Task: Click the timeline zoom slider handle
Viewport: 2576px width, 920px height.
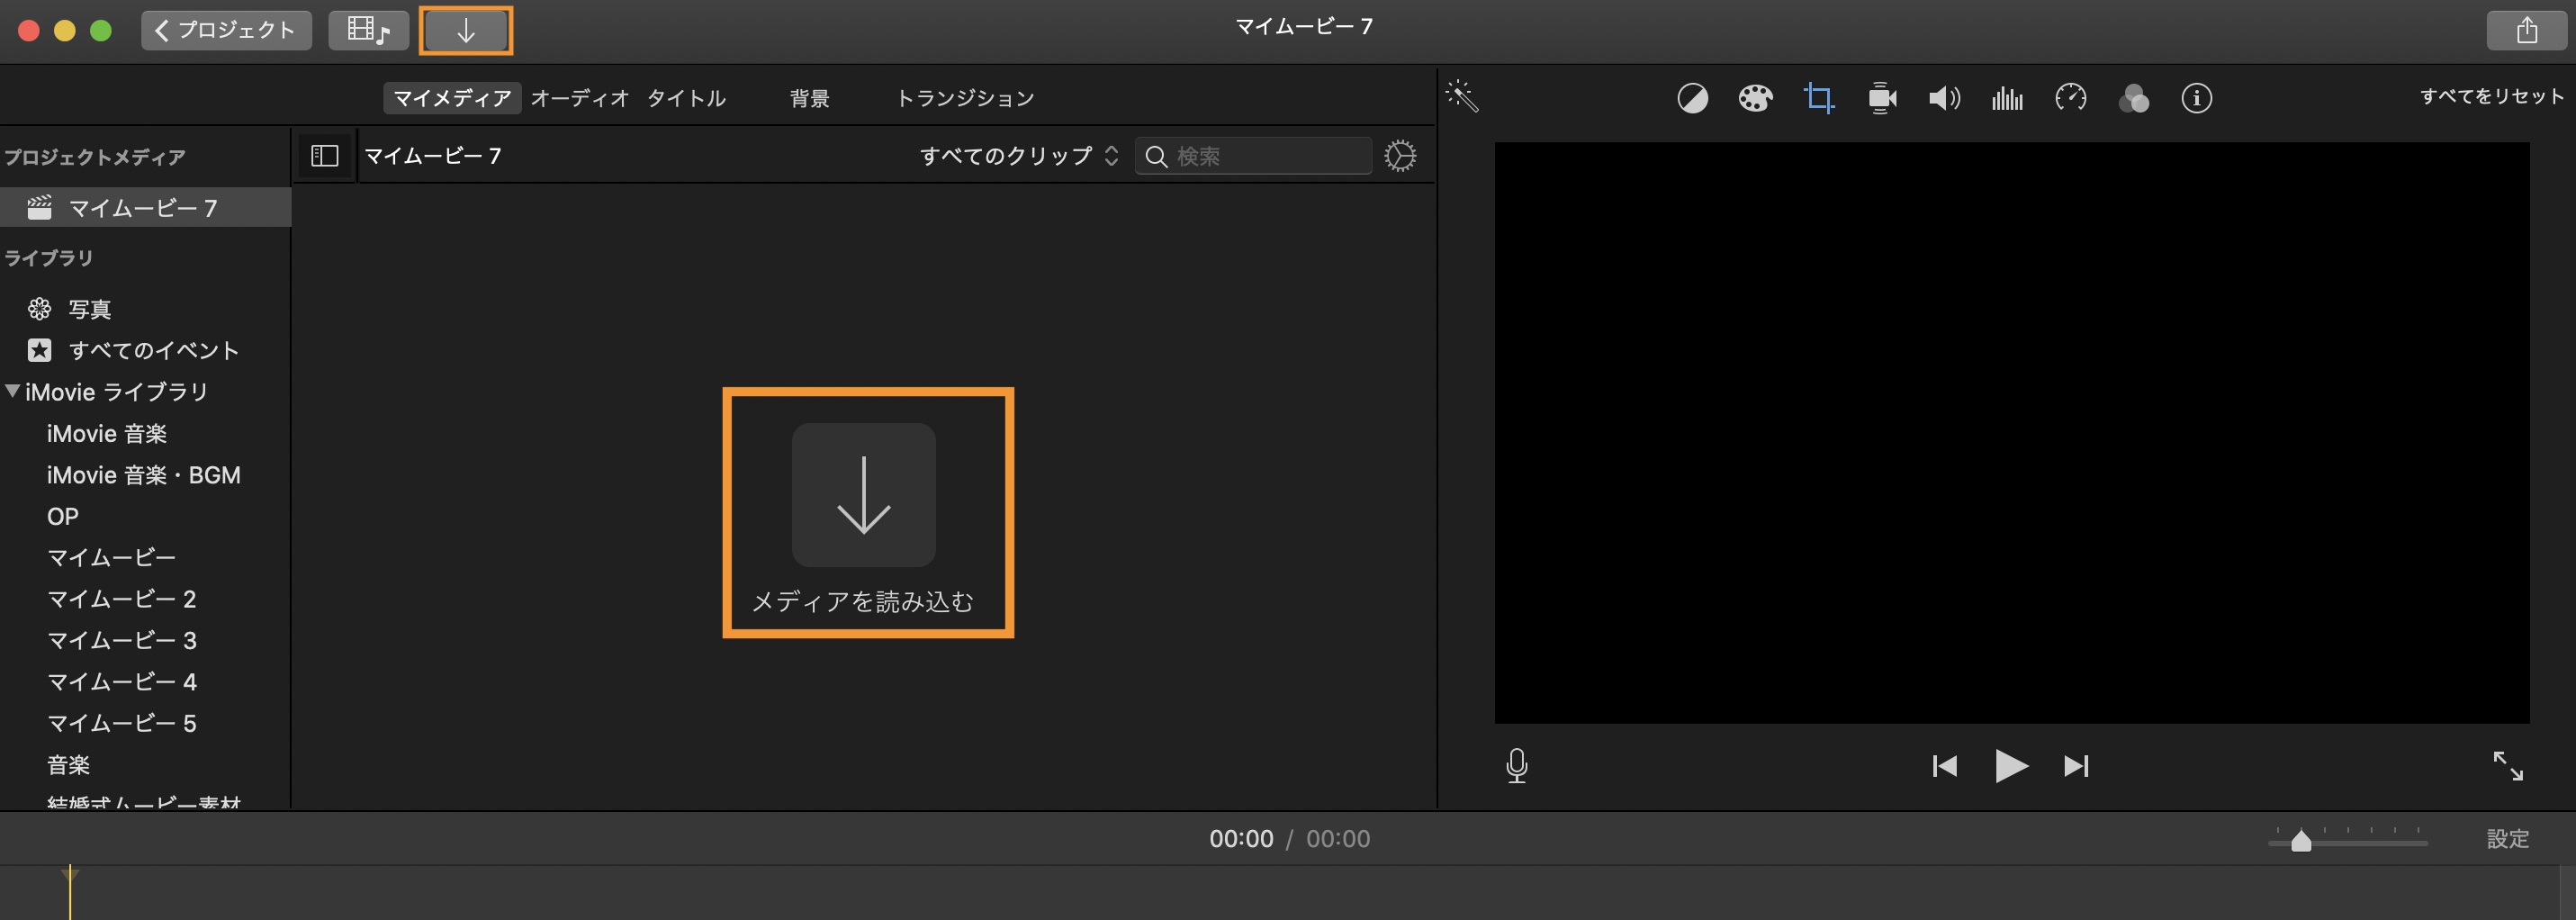Action: click(x=2301, y=840)
